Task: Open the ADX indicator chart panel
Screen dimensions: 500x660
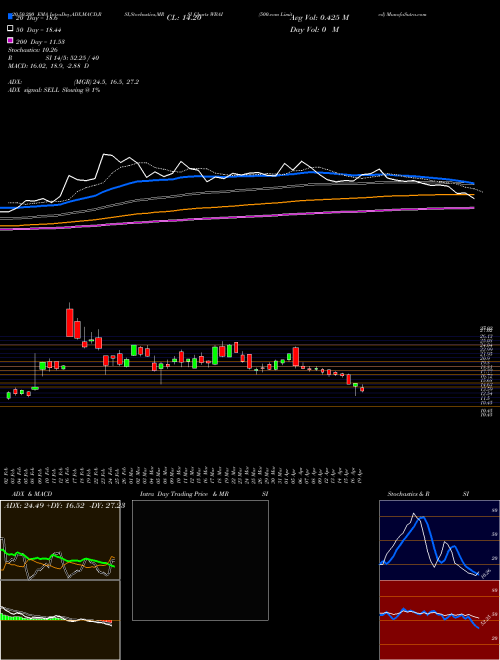Action: tap(60, 540)
